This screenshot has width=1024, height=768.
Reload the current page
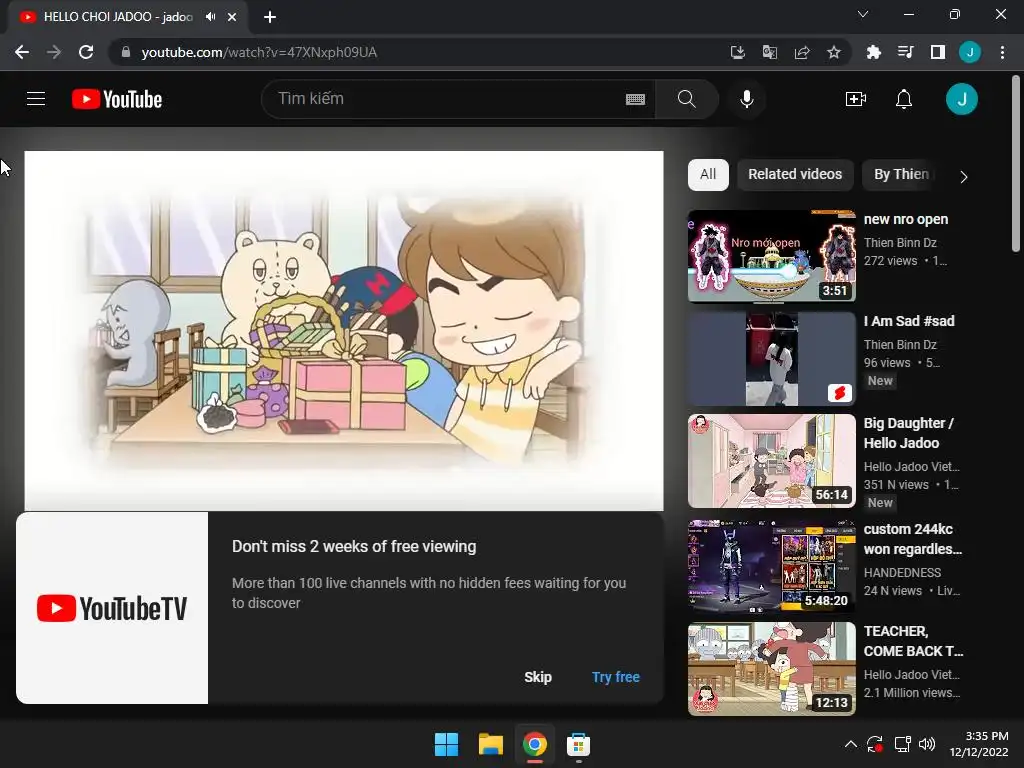(x=86, y=52)
